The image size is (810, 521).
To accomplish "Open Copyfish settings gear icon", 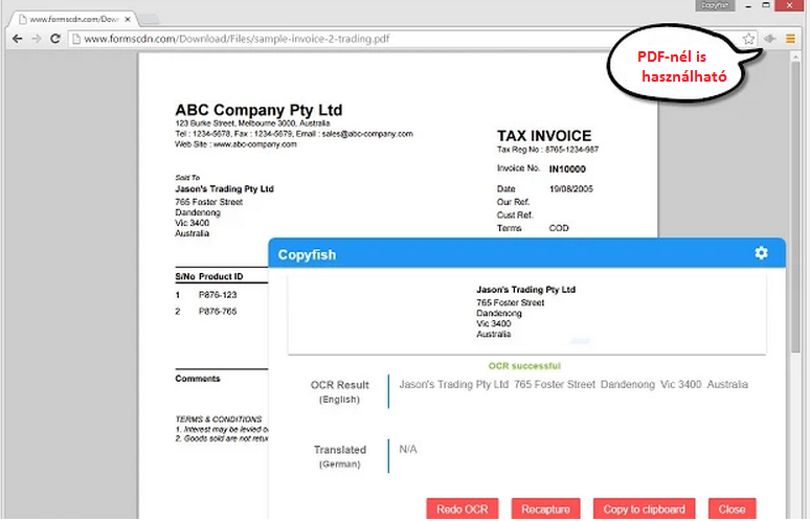I will tap(761, 253).
